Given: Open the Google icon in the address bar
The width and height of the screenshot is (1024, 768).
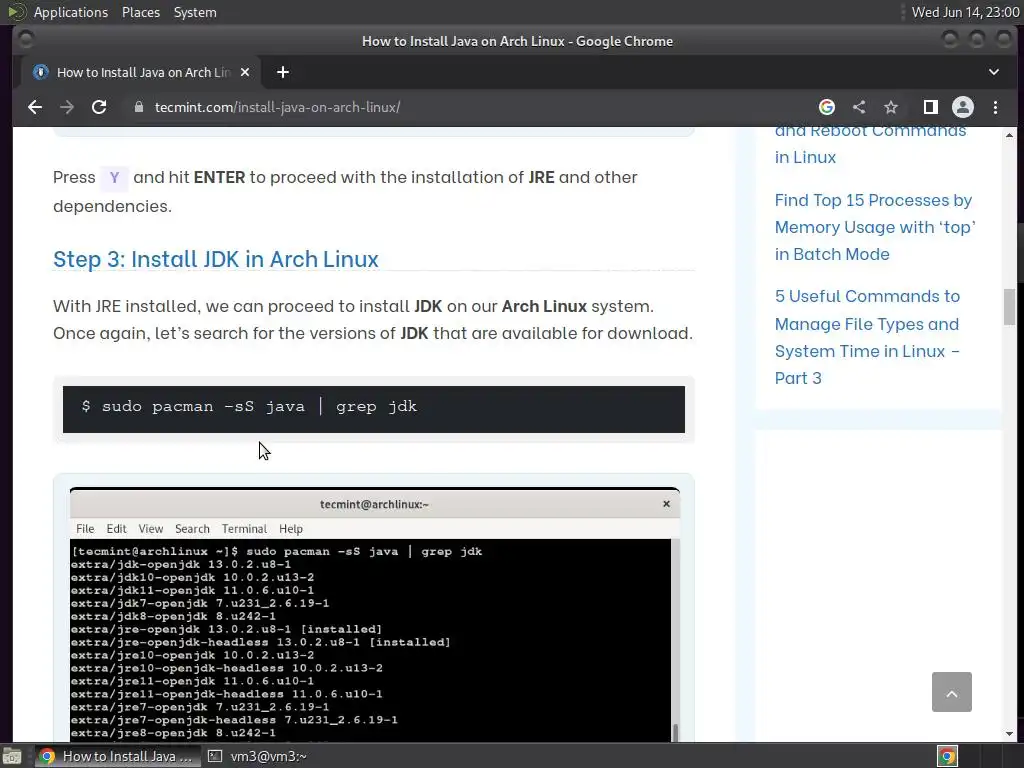Looking at the screenshot, I should (x=827, y=107).
